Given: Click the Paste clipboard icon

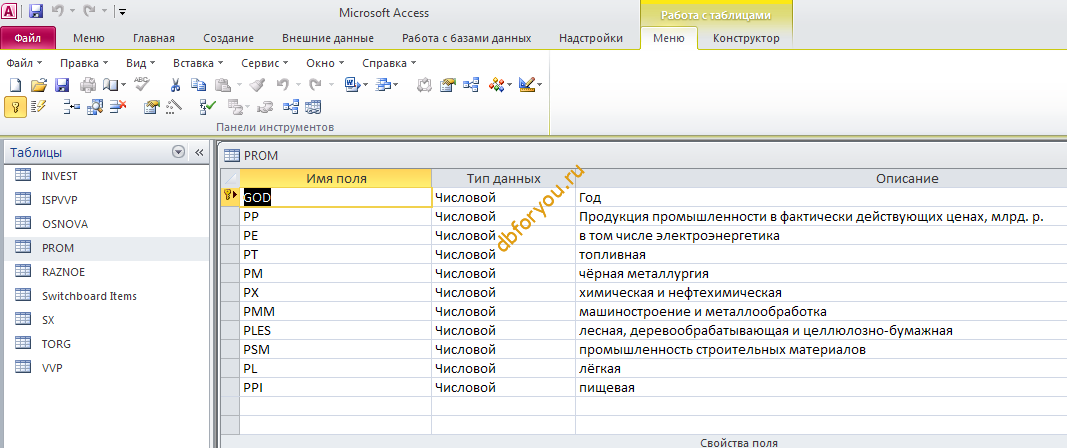Looking at the screenshot, I should pos(223,85).
